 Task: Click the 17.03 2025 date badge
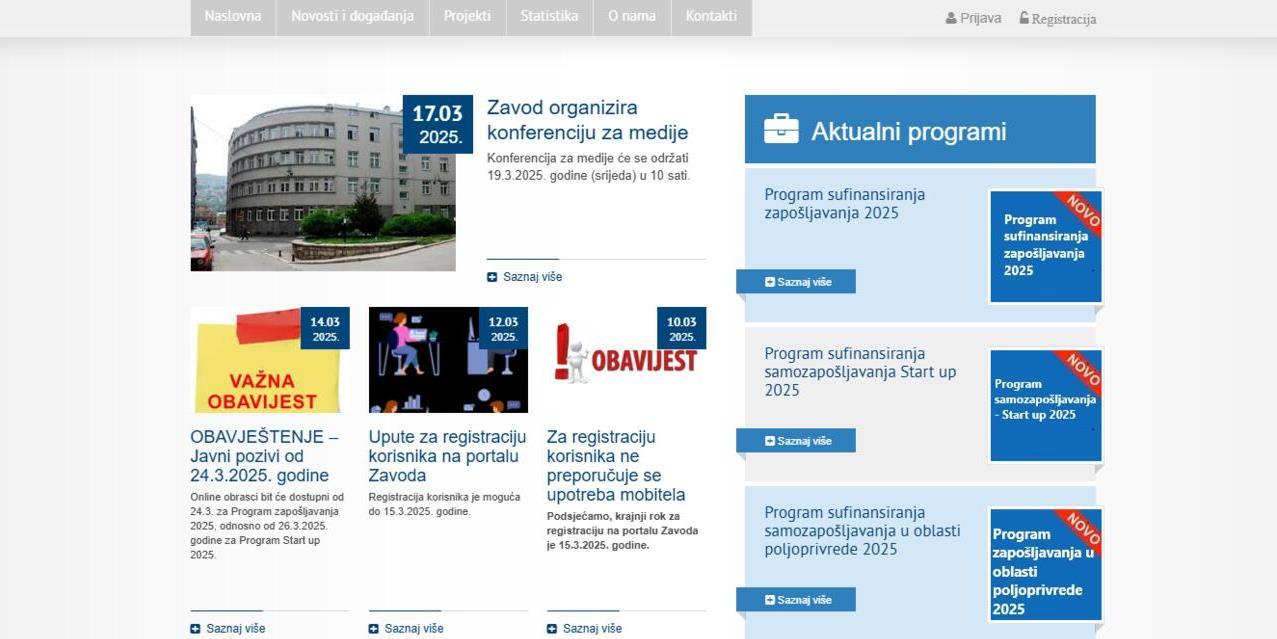click(x=438, y=124)
